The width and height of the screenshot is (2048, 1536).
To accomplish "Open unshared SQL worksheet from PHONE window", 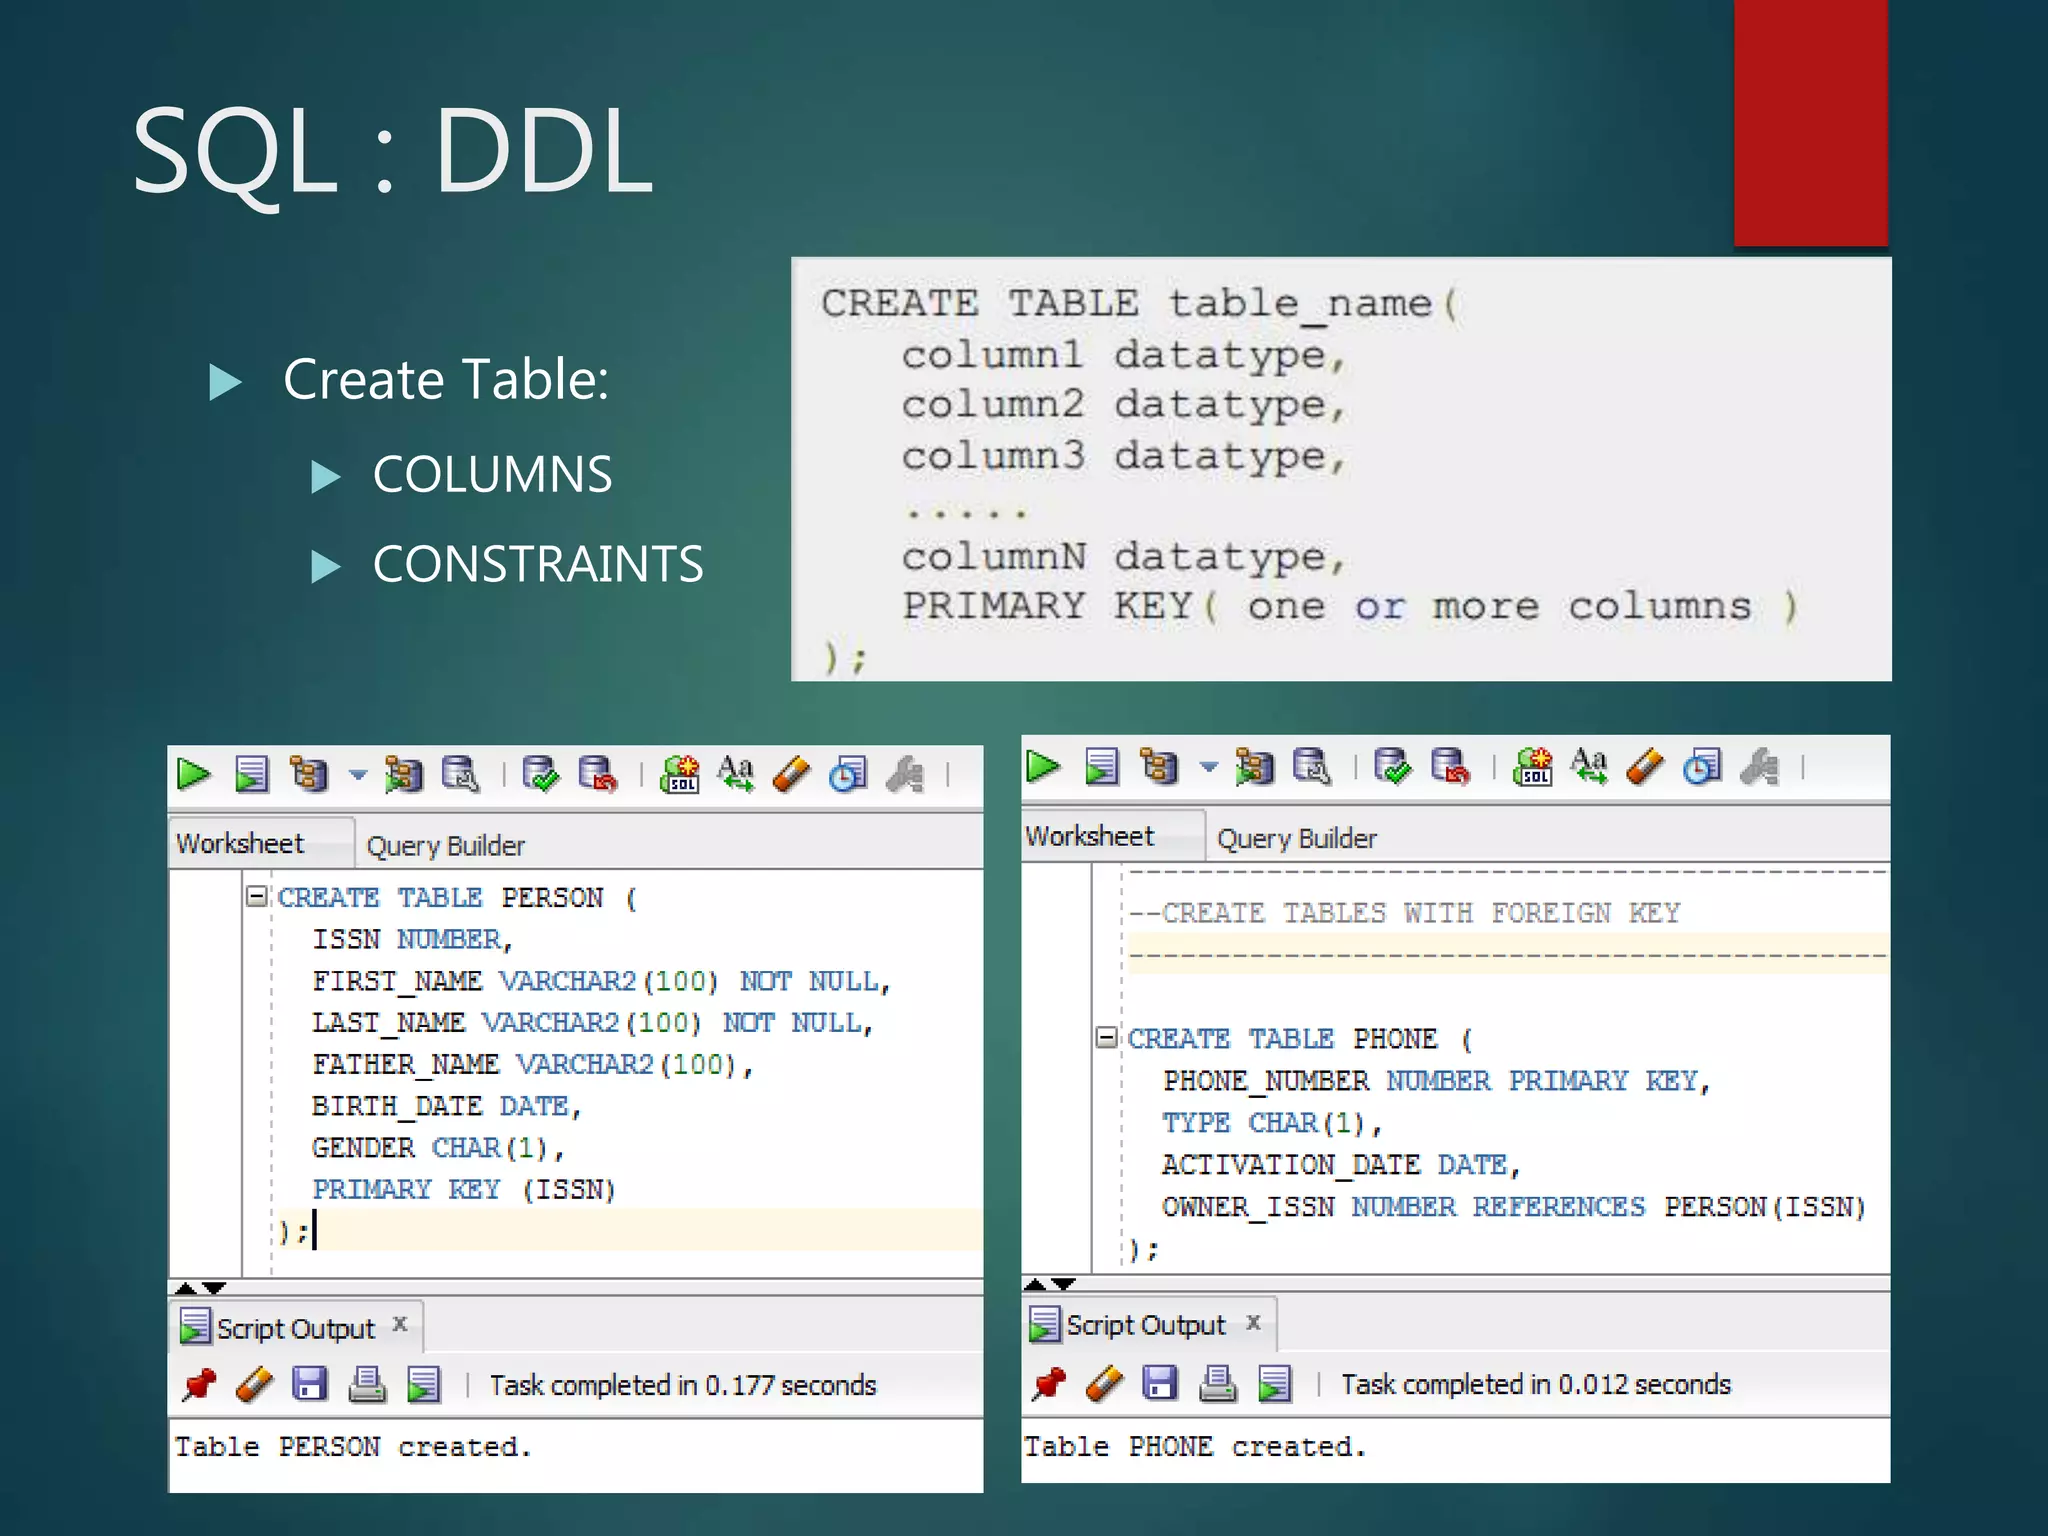I will pyautogui.click(x=1533, y=767).
